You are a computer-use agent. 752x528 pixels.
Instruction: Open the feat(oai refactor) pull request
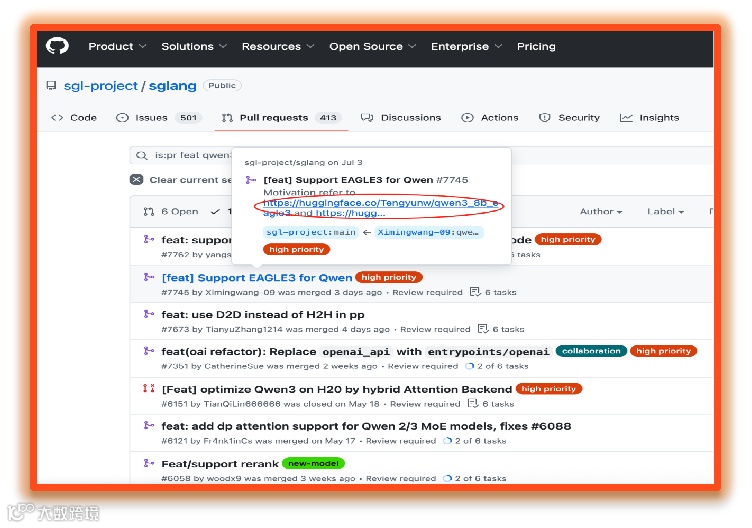(x=355, y=352)
